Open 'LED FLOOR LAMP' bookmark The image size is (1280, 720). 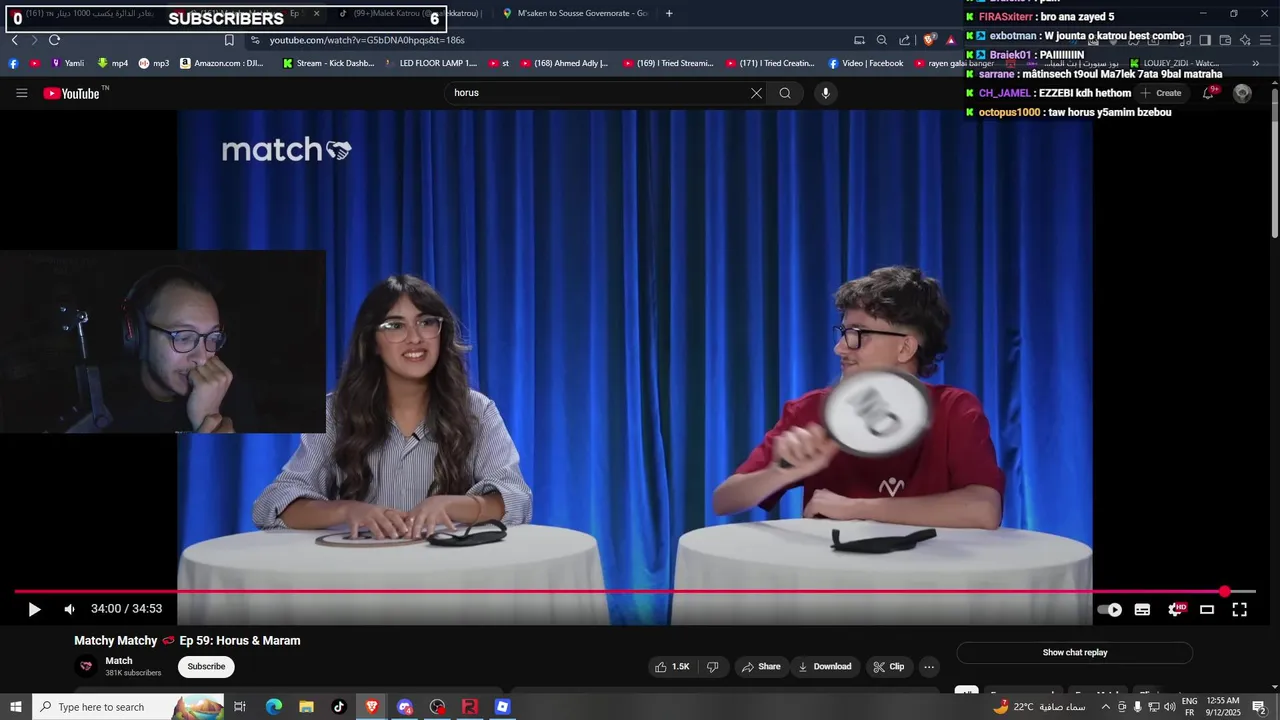pyautogui.click(x=431, y=63)
